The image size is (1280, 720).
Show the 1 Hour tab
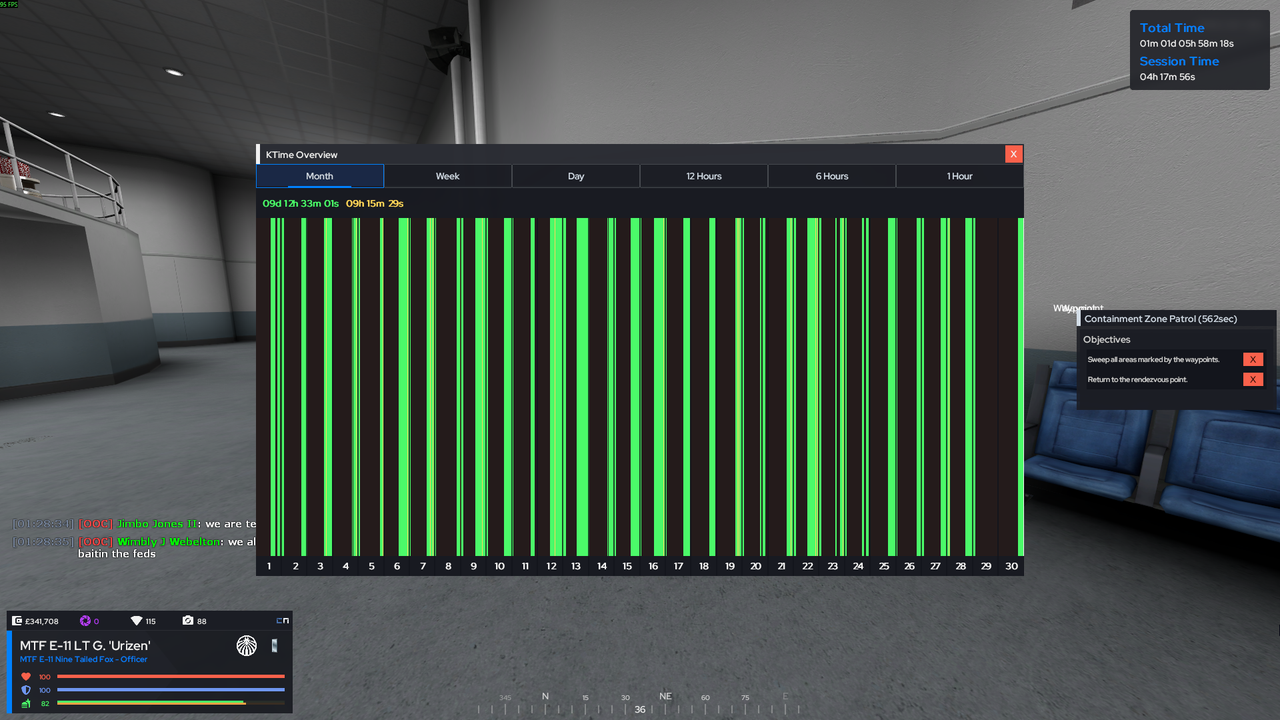[x=960, y=176]
